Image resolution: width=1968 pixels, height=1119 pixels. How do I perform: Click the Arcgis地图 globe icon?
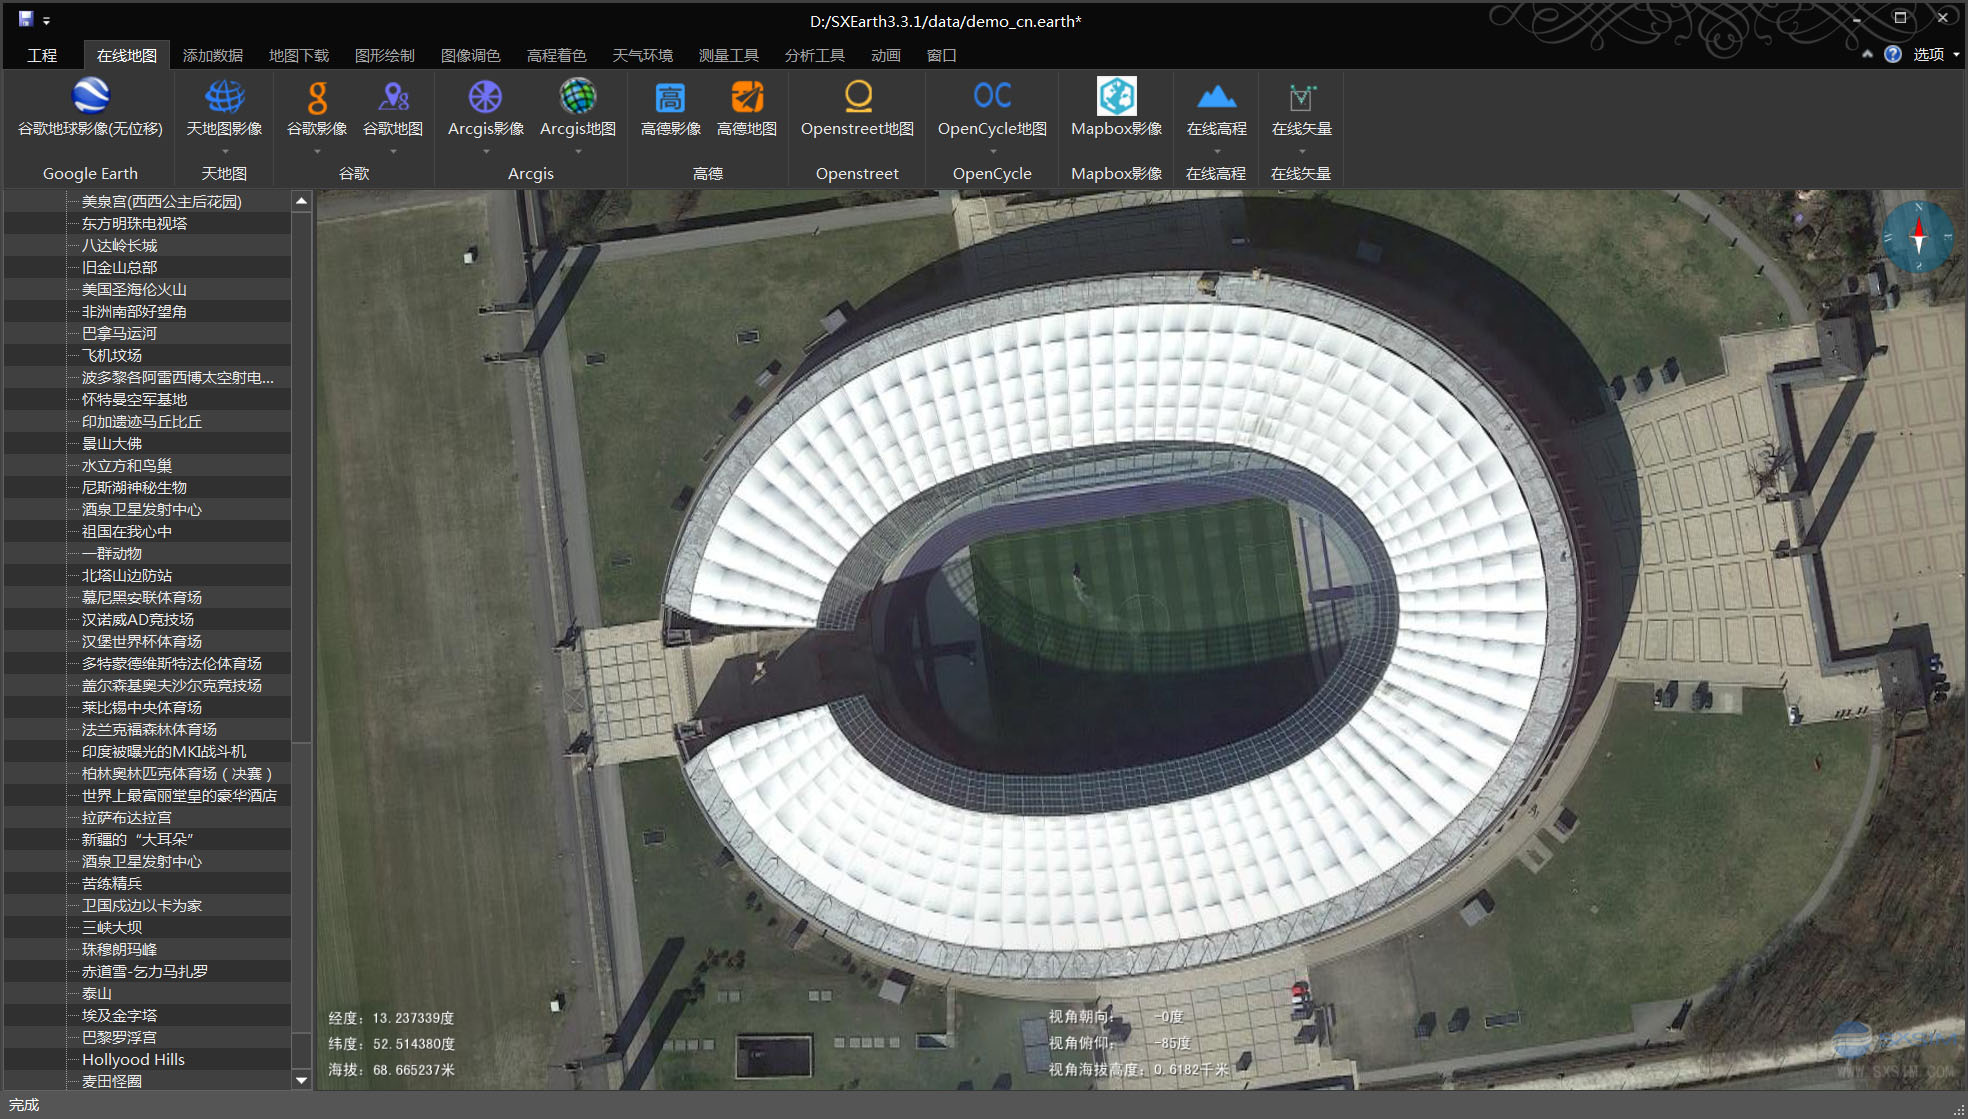coord(578,96)
